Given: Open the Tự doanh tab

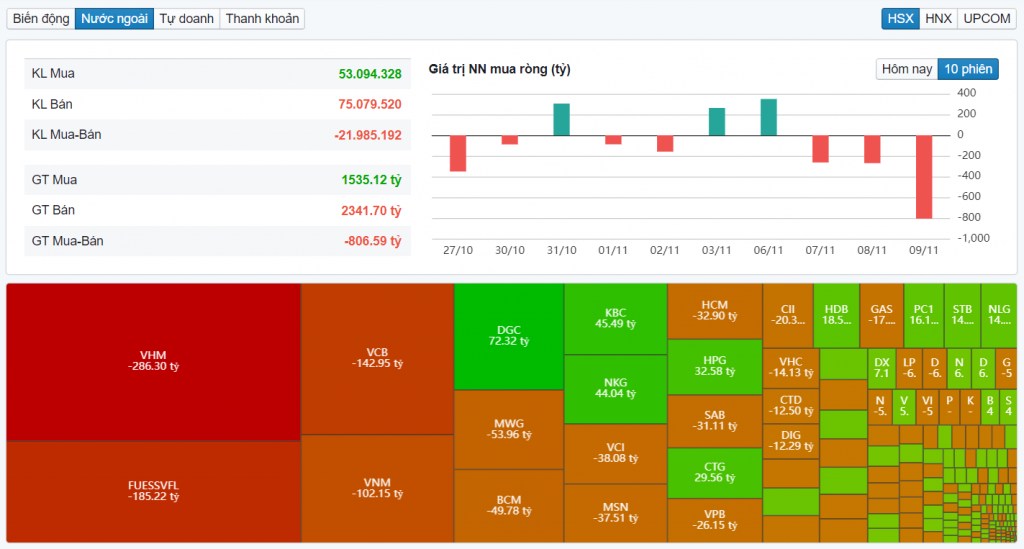Looking at the screenshot, I should 187,18.
